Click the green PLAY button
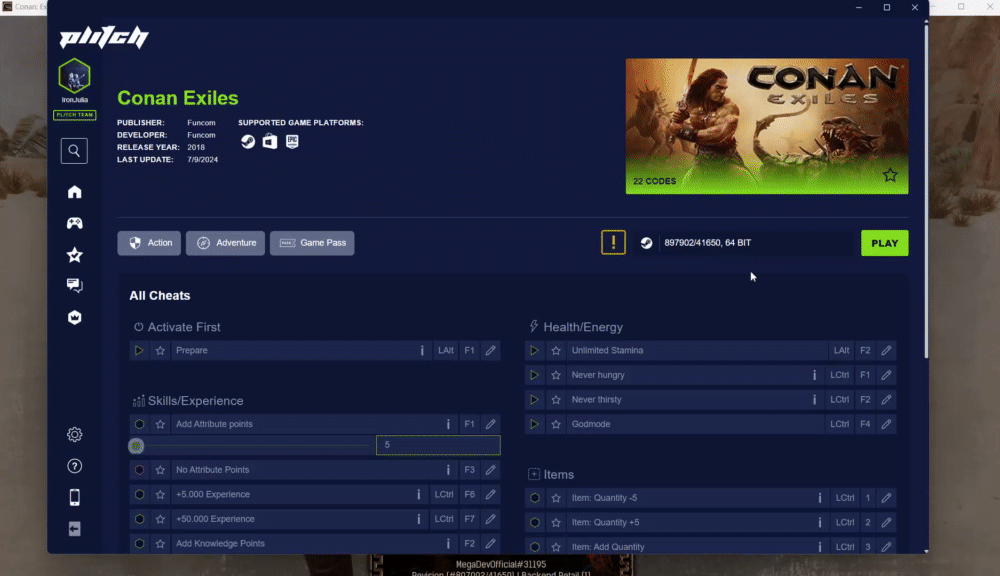Screen dimensions: 1000x576 pyautogui.click(x=885, y=243)
